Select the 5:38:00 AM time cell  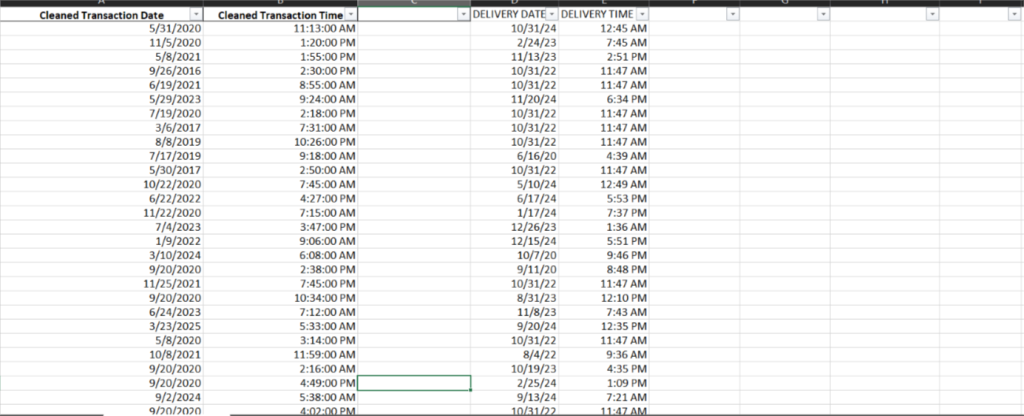280,397
